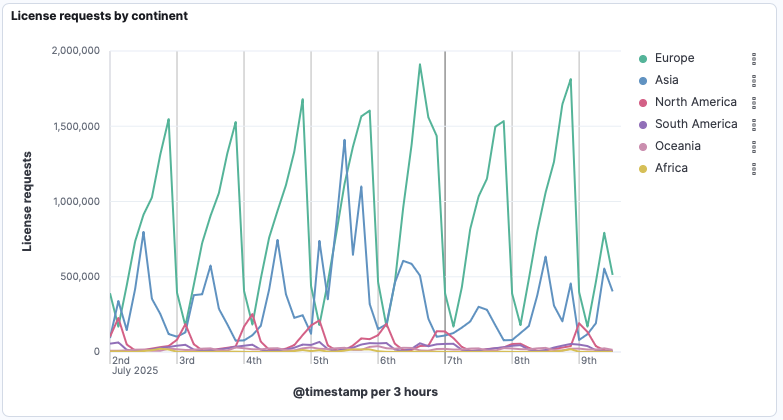
Task: Click the blue Asia color dot
Action: coord(642,80)
